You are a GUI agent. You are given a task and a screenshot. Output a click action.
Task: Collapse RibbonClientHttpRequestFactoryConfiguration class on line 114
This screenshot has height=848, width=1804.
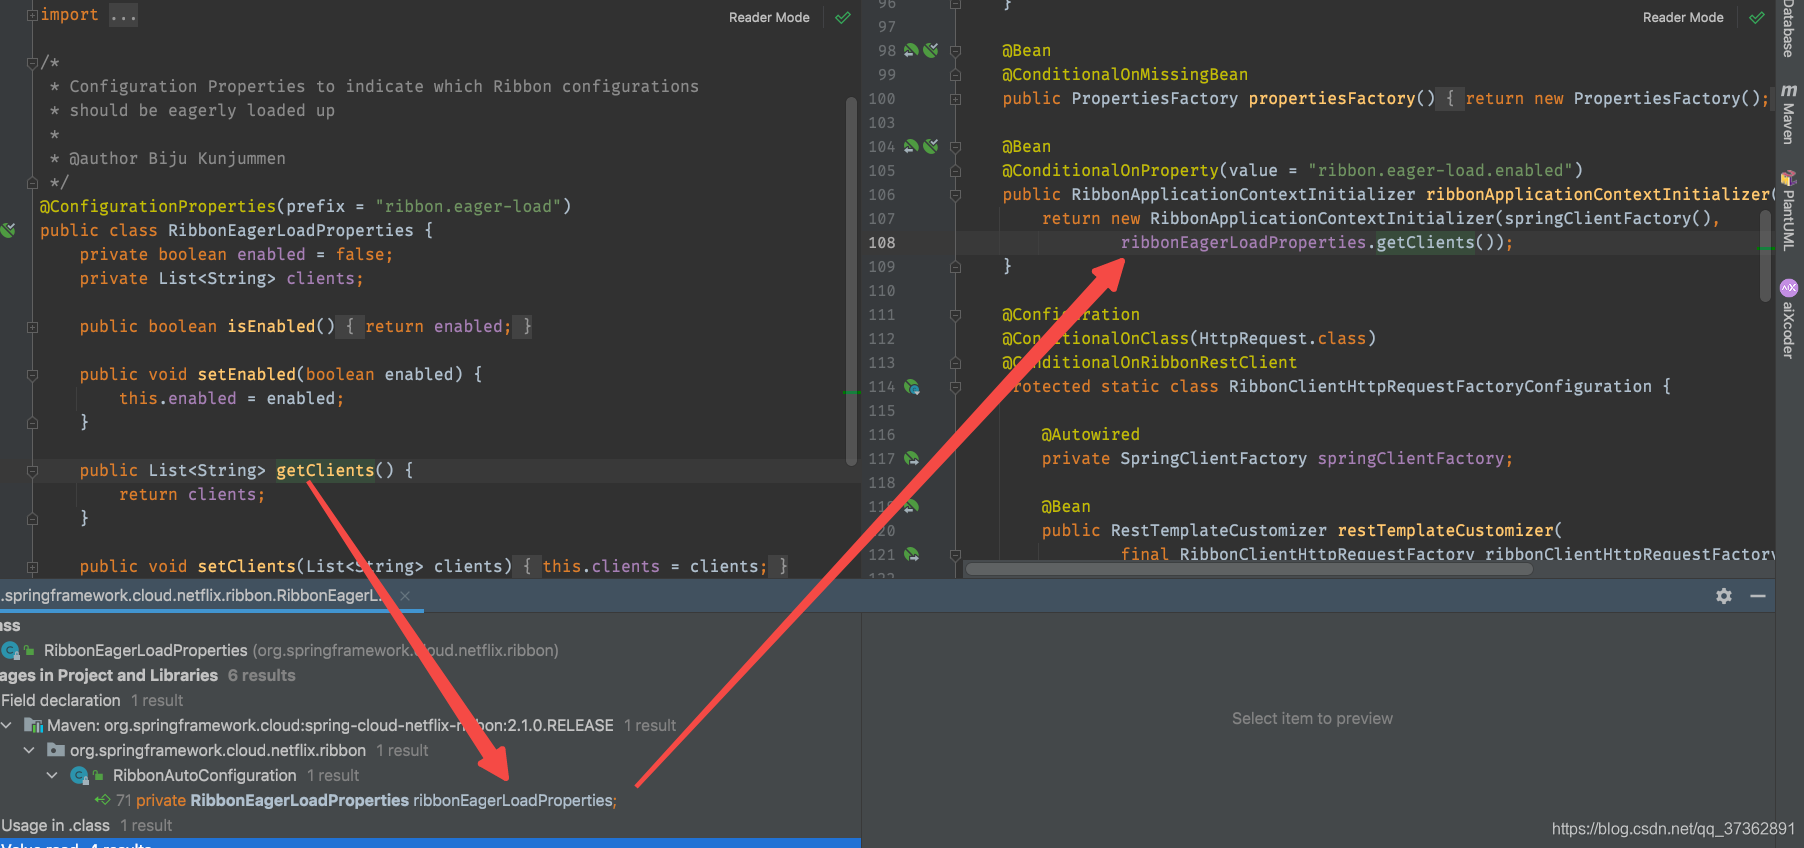pyautogui.click(x=955, y=387)
